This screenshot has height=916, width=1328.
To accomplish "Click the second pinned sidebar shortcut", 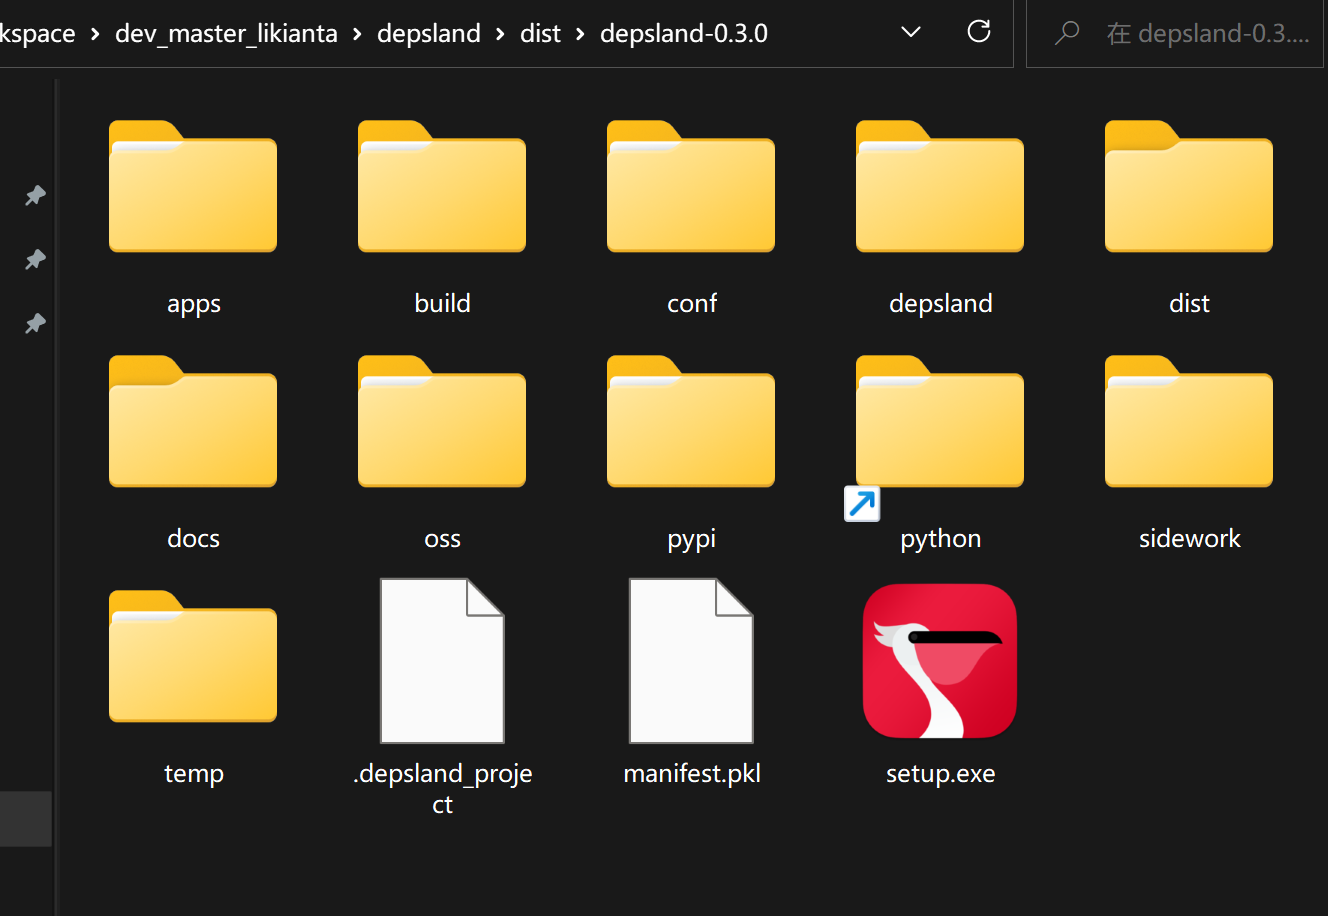I will (x=35, y=259).
